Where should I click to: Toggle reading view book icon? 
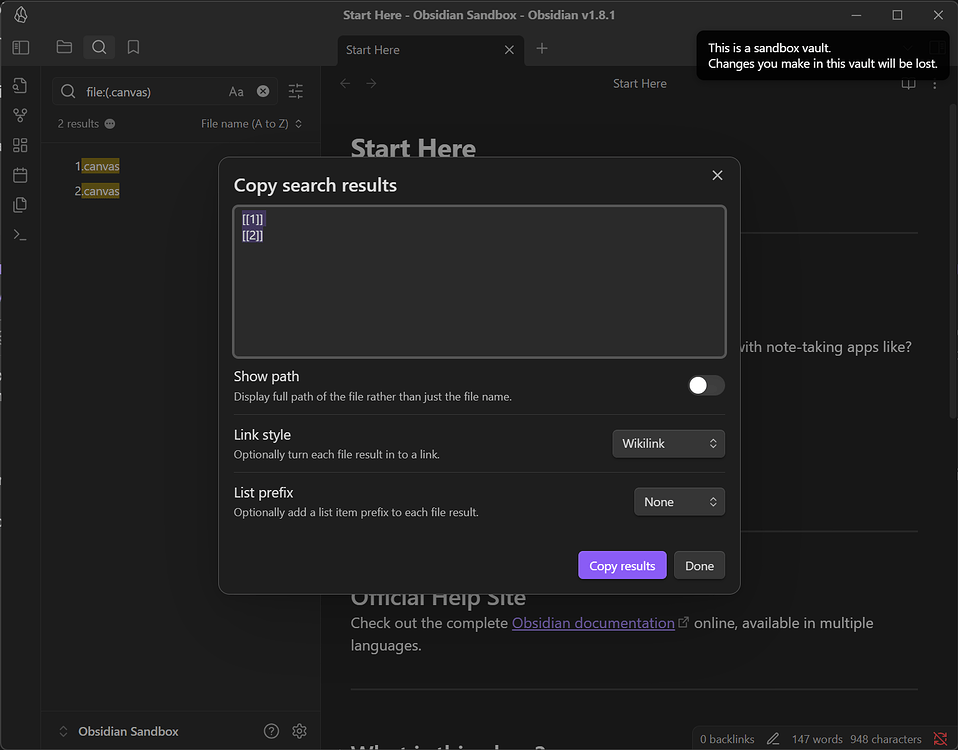pyautogui.click(x=909, y=84)
